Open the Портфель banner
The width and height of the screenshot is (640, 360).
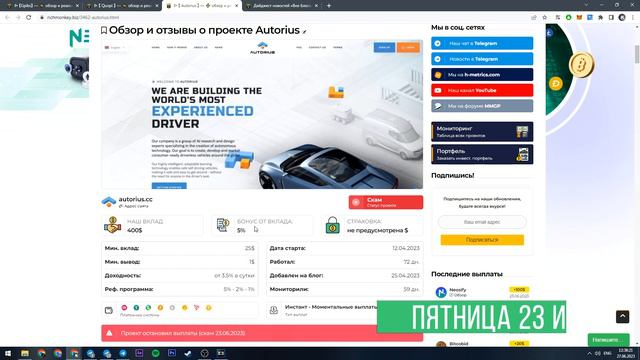[x=482, y=154]
